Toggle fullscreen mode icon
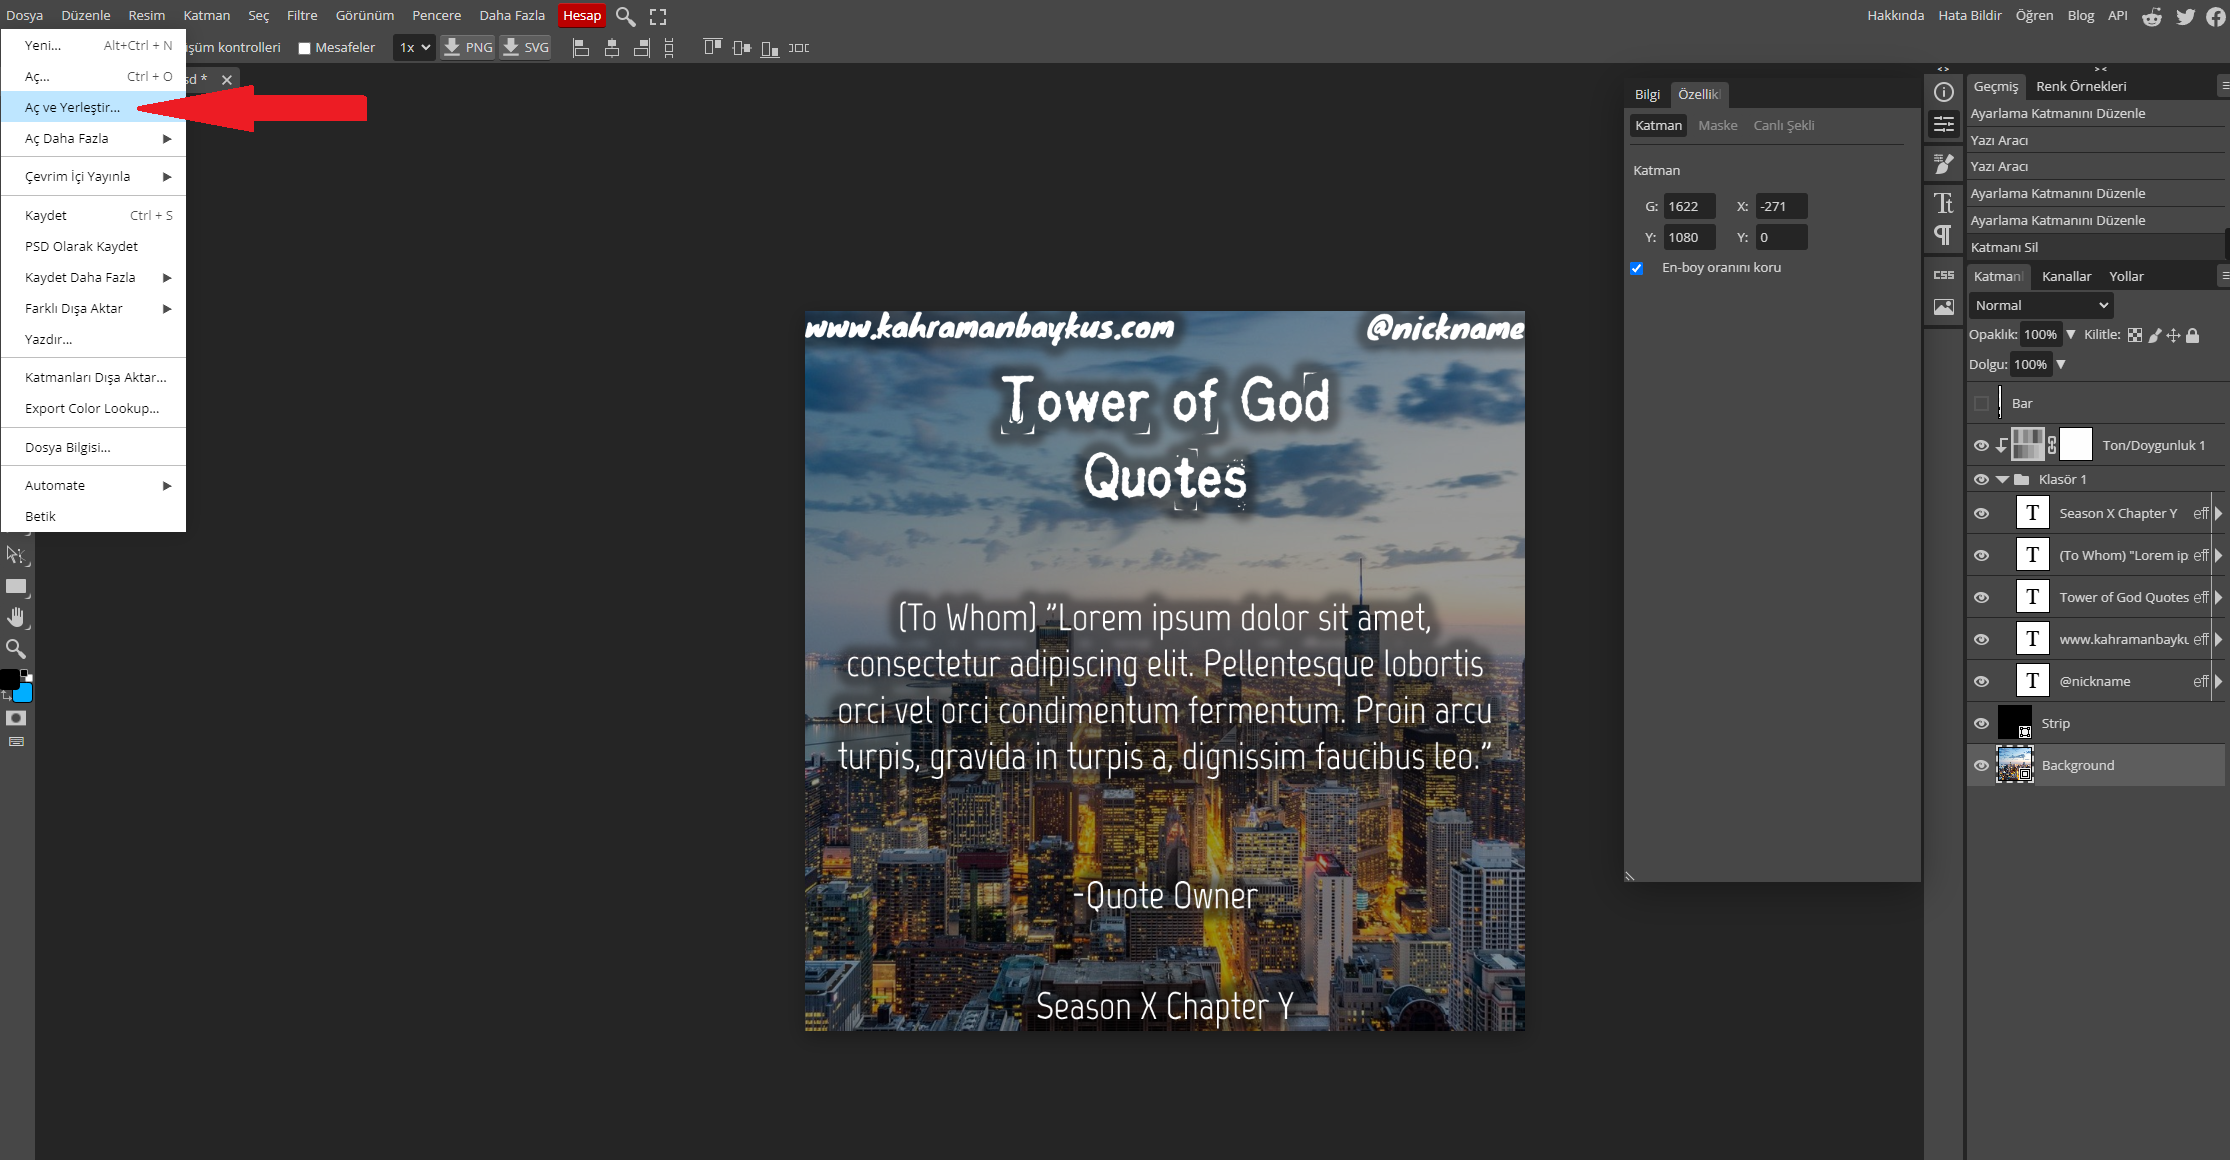2230x1160 pixels. [658, 16]
